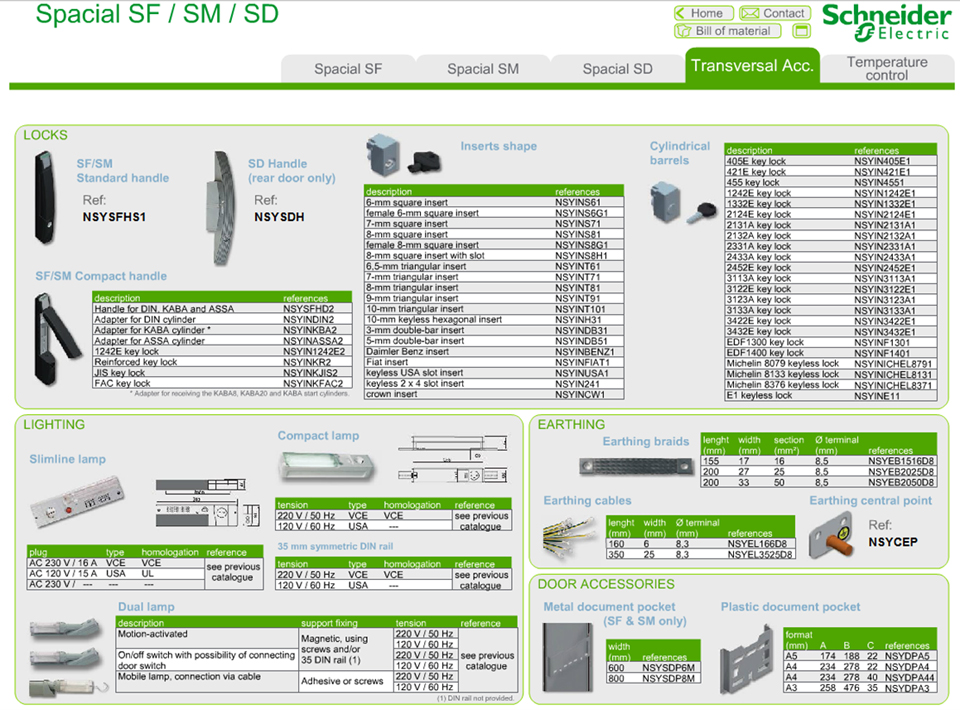The image size is (960, 710).
Task: Click the SD Handle product image
Action: [223, 208]
